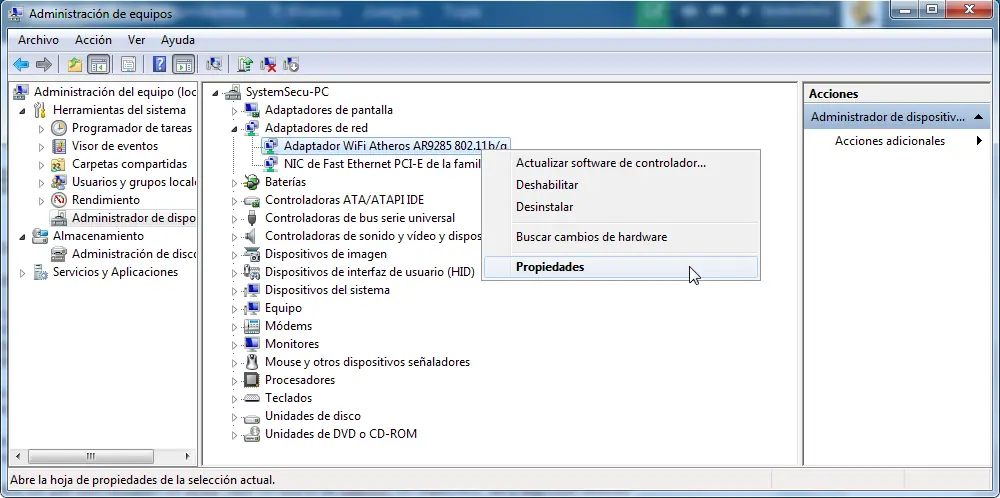Screen dimensions: 1000x498
Task: Click the Teclados keyboard icon
Action: (252, 398)
